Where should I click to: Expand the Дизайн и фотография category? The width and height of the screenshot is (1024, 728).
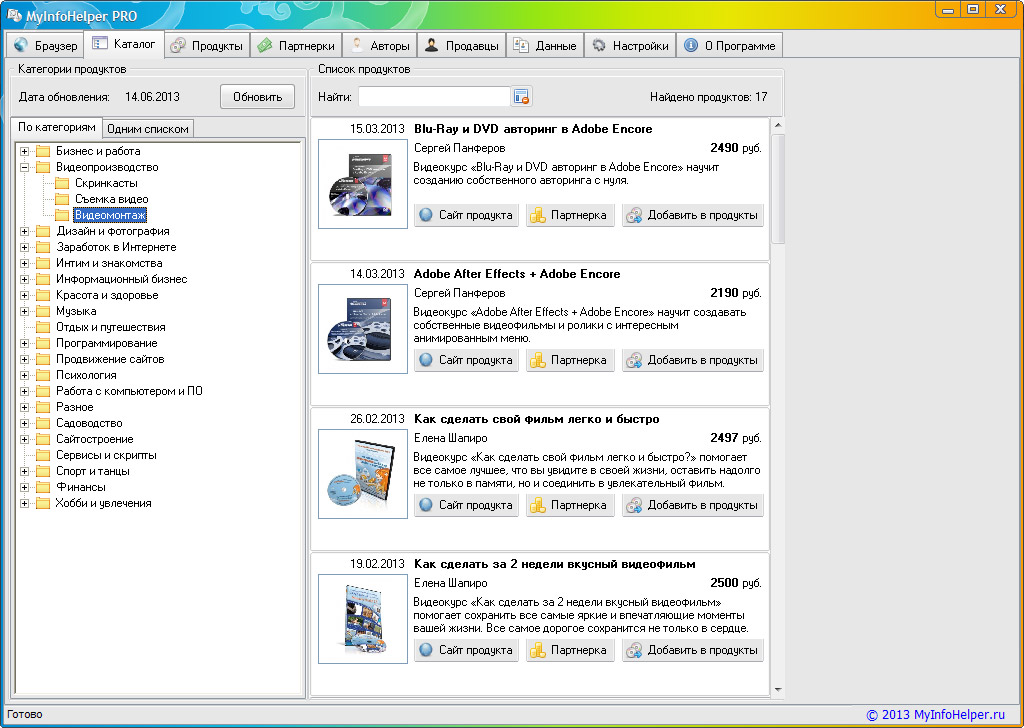pos(25,231)
